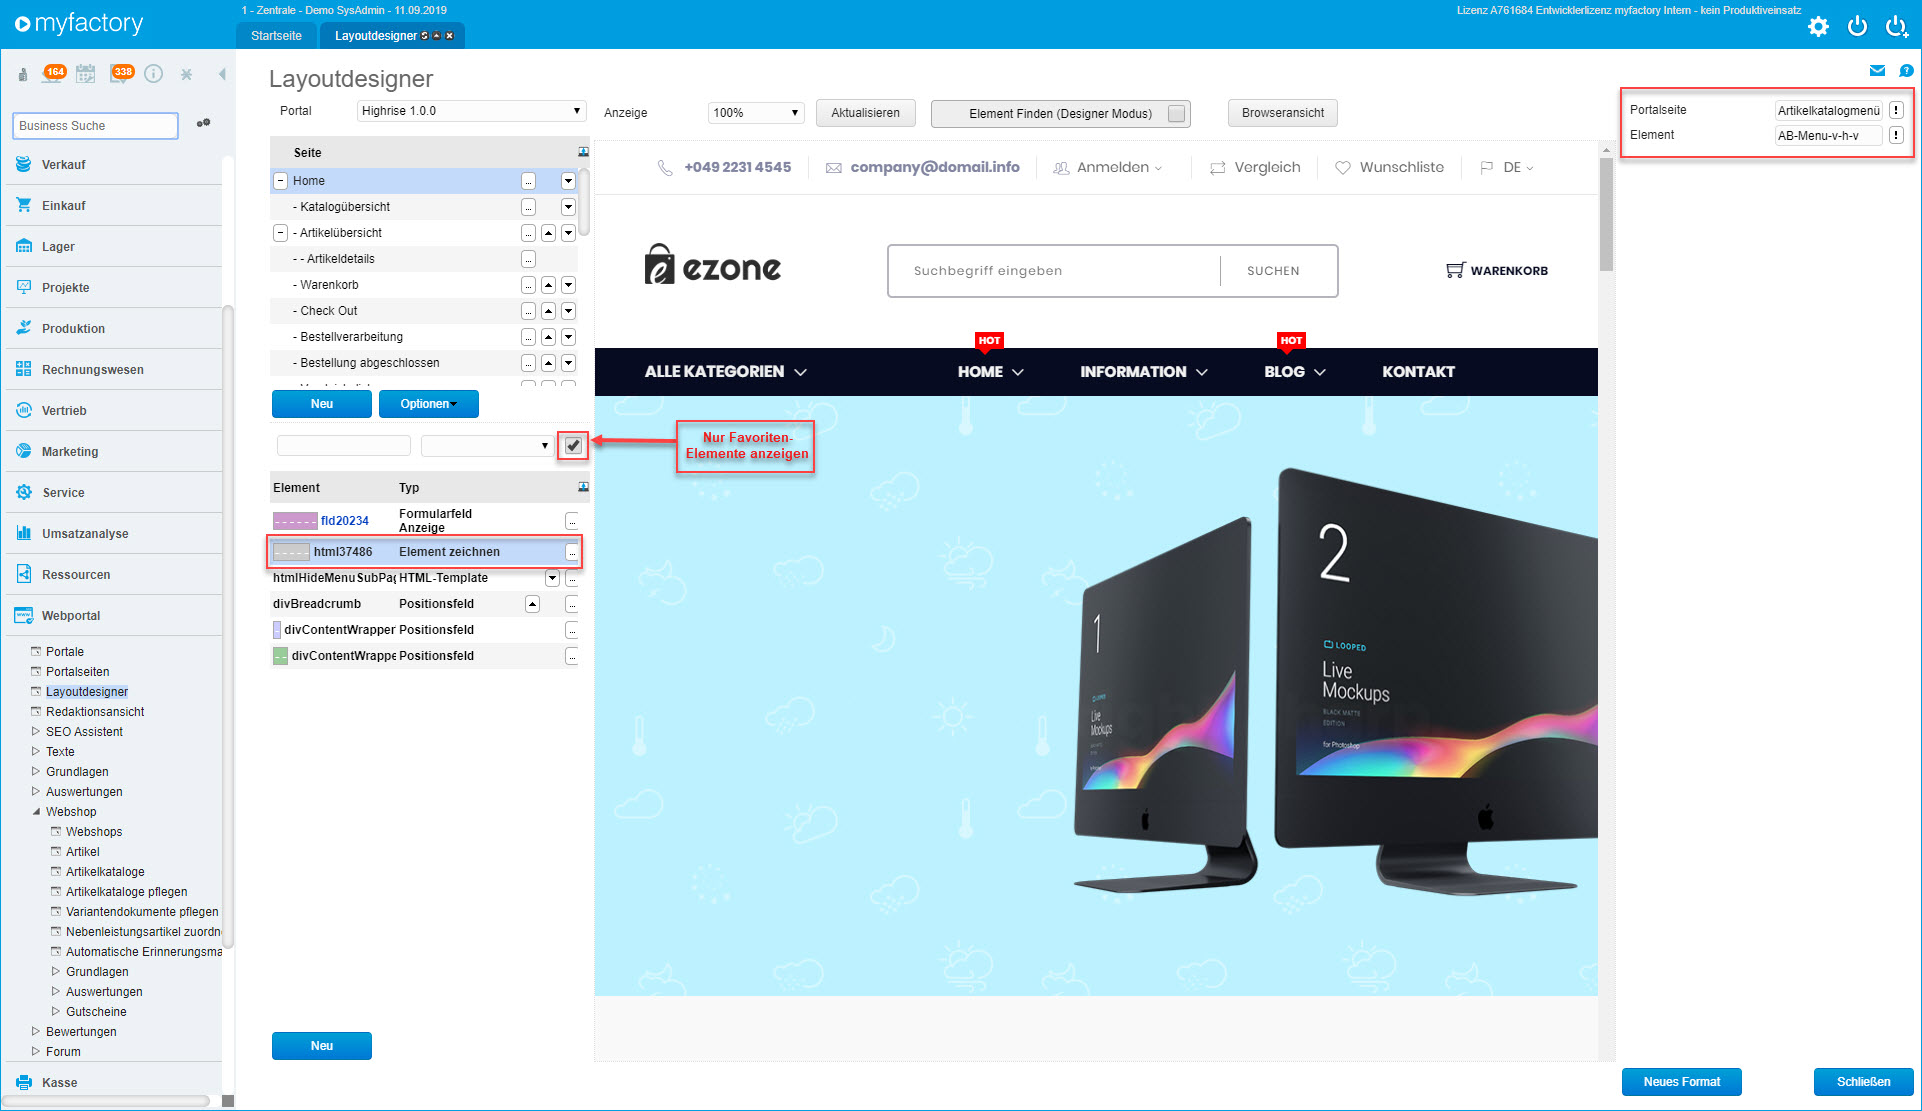Viewport: 1922px width, 1111px height.
Task: Click the Schließen button
Action: coord(1863,1082)
